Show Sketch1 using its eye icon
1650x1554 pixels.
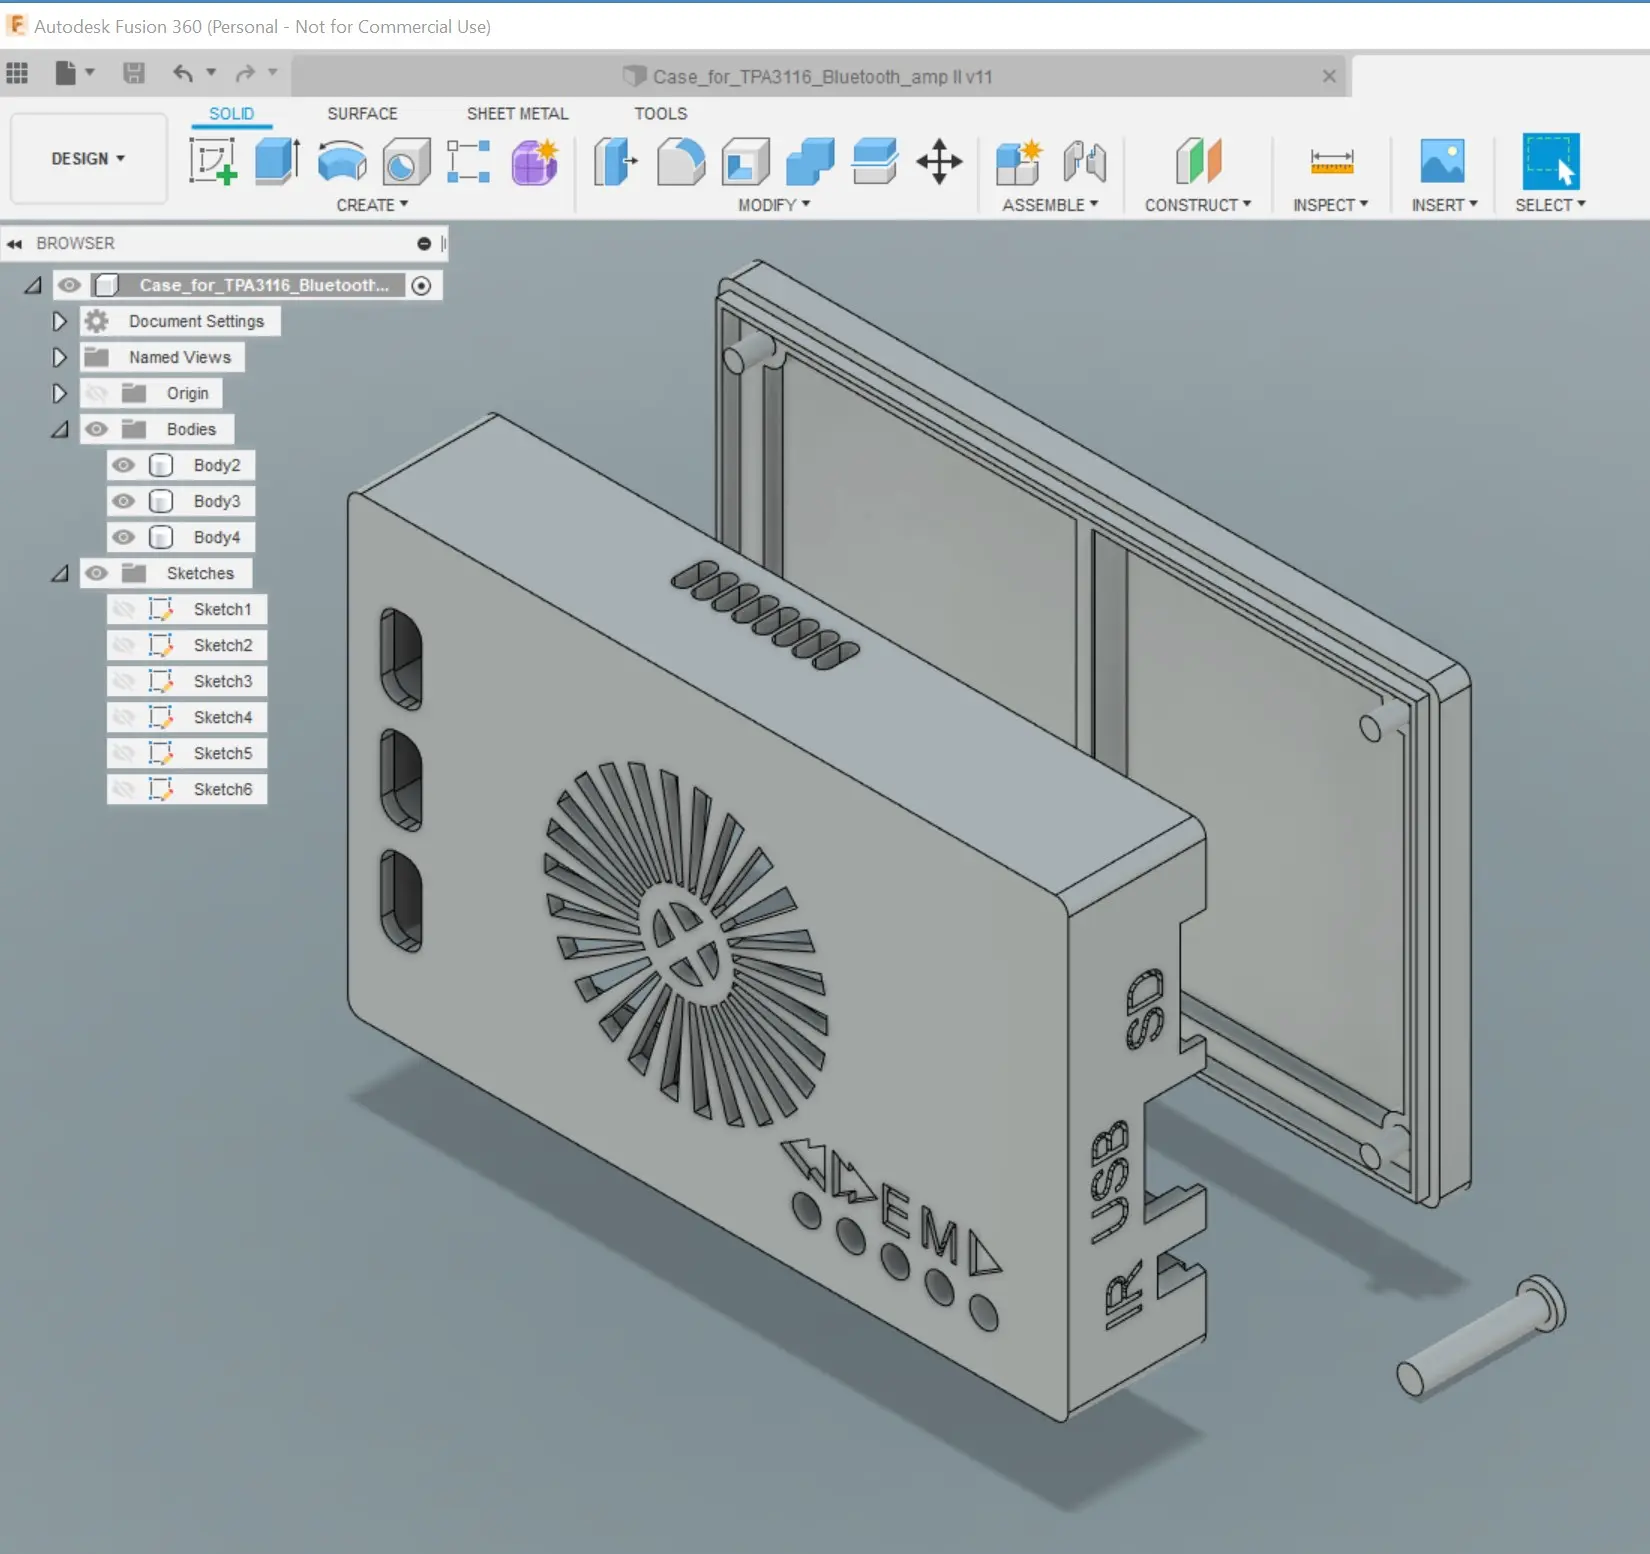point(123,609)
